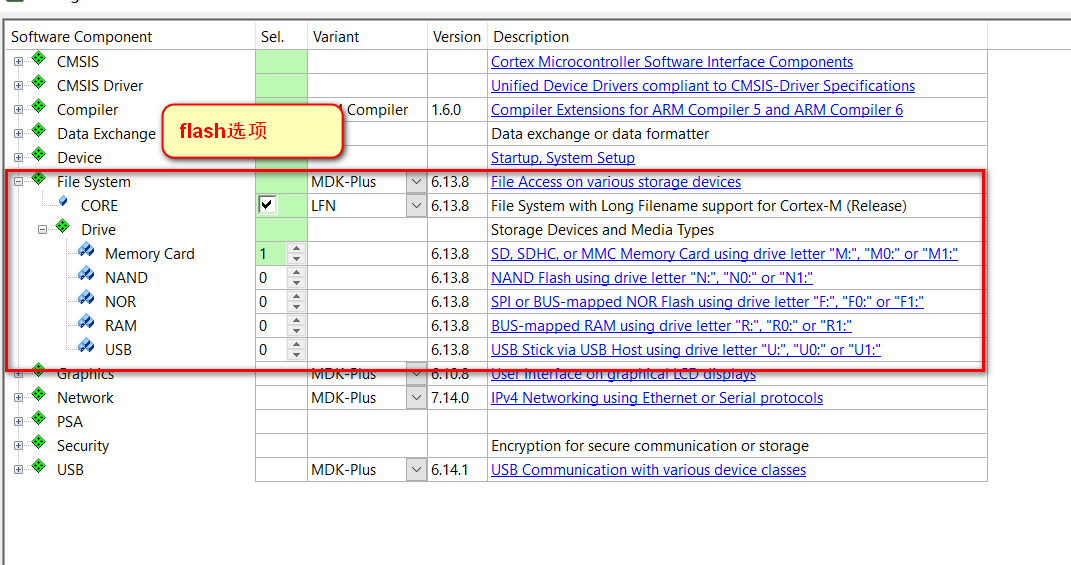Uncheck the CORE selection checkbox
The width and height of the screenshot is (1071, 565).
coord(267,205)
